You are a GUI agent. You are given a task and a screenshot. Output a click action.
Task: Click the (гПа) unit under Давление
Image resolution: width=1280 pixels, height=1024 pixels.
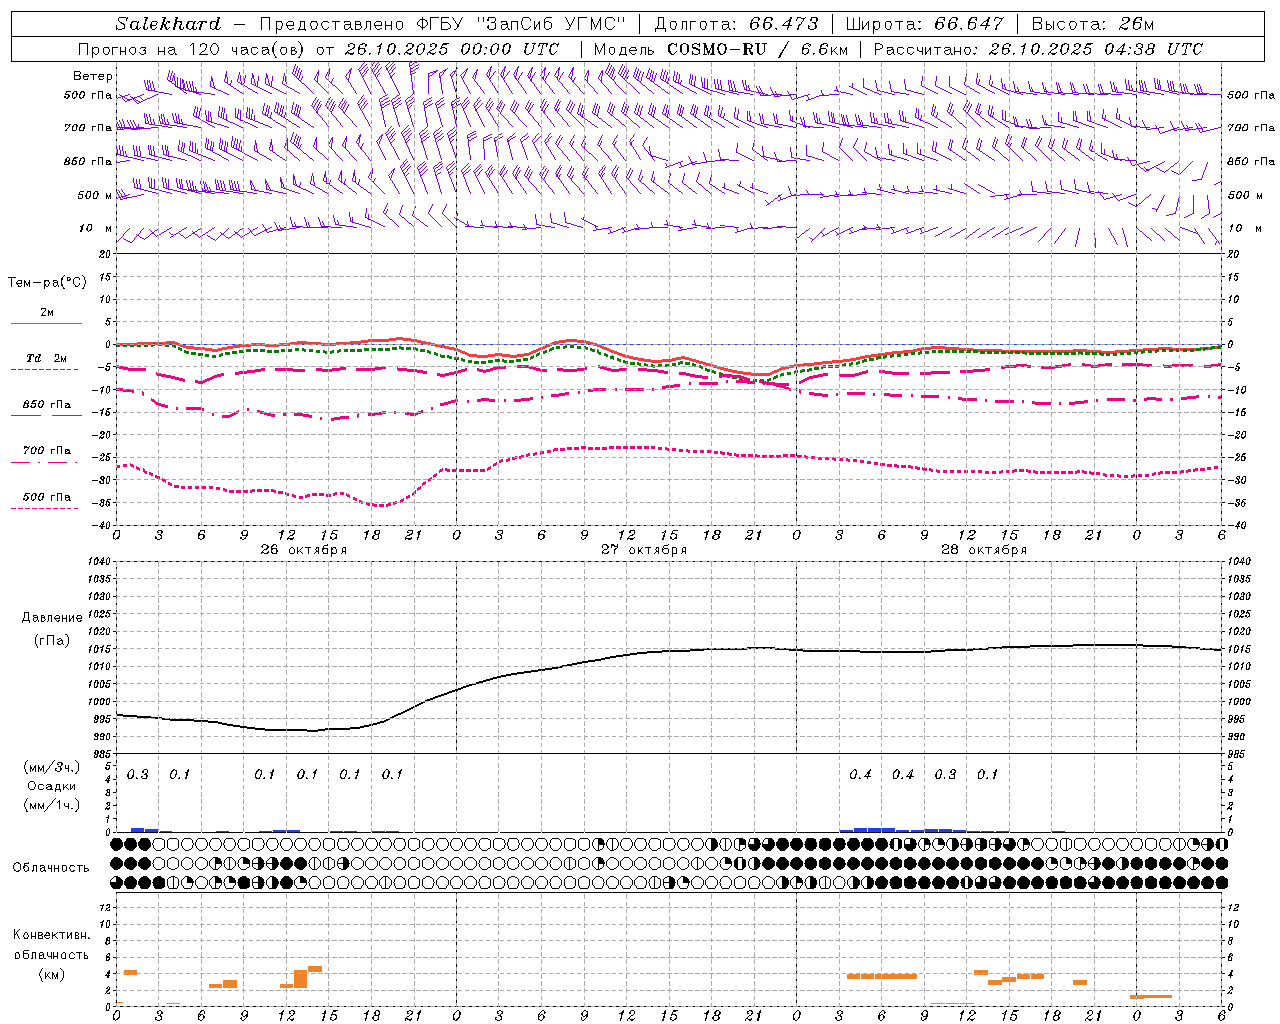[52, 641]
